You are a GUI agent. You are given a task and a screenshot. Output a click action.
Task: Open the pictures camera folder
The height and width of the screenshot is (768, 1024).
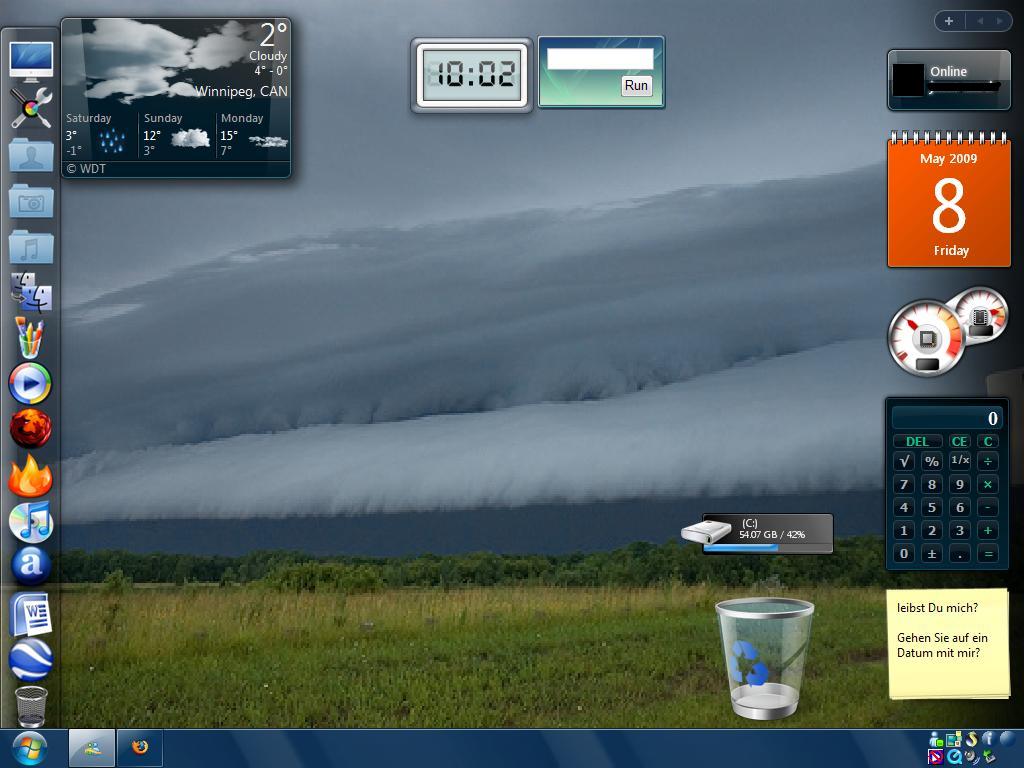31,201
